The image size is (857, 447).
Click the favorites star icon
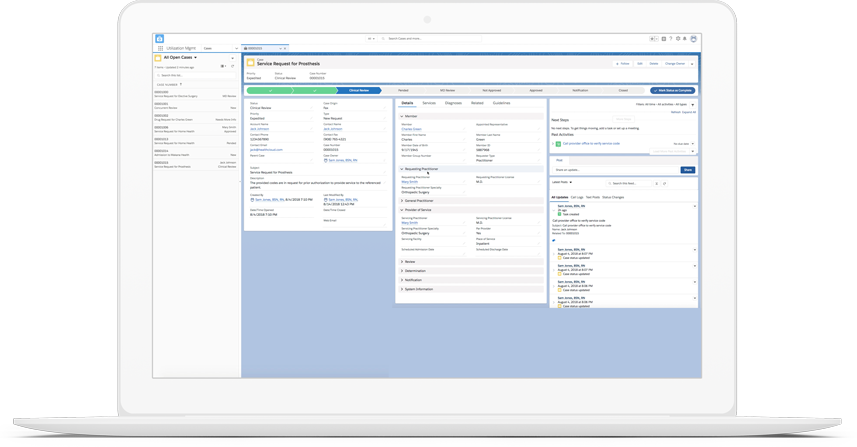[652, 39]
